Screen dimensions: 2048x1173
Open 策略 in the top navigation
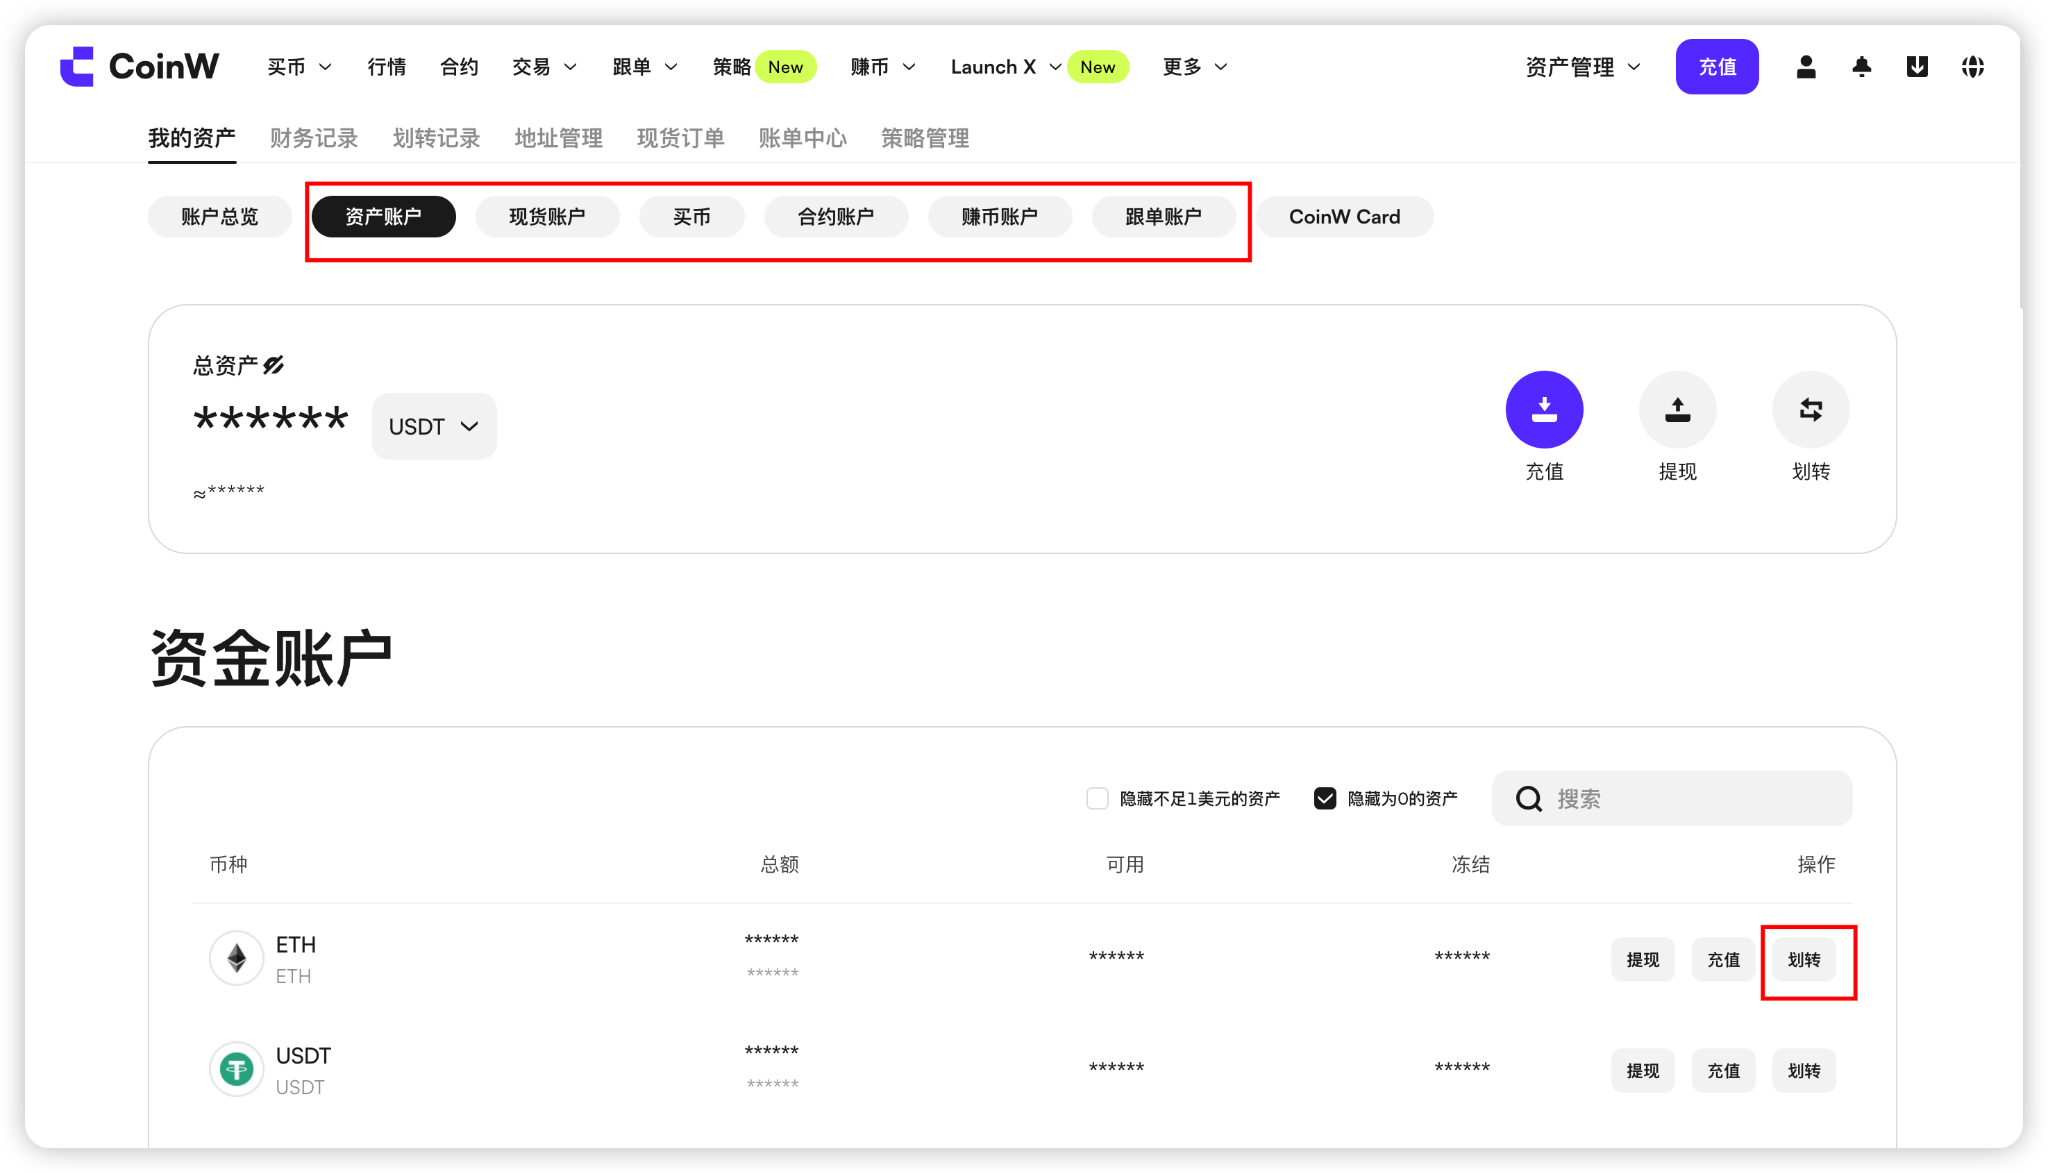pos(731,67)
